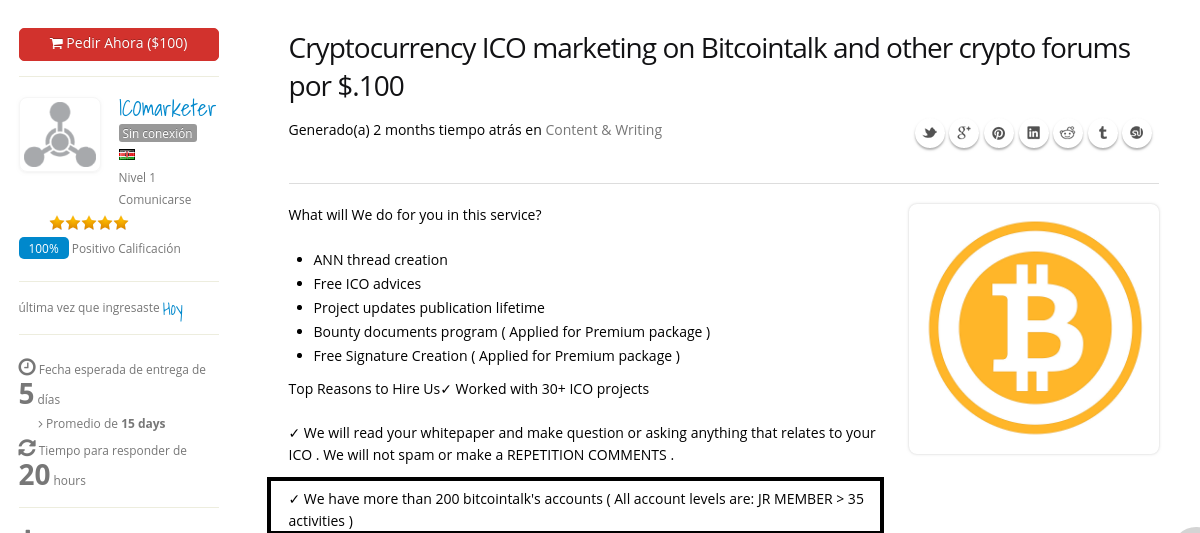Click the Hoy last-login link

coord(173,309)
